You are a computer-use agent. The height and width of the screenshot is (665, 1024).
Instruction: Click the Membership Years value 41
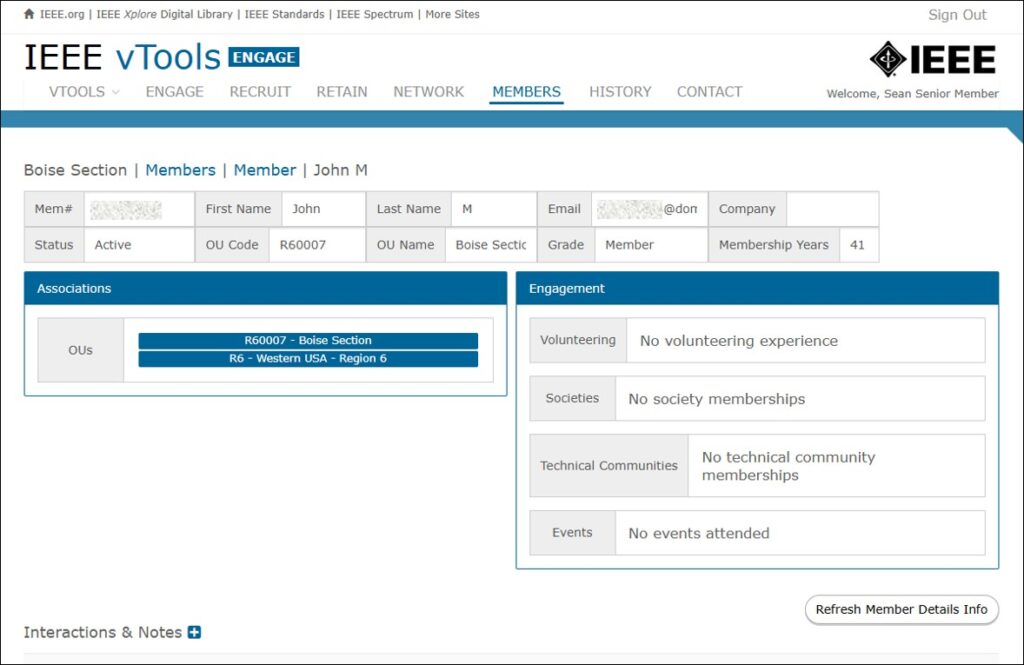pos(857,245)
